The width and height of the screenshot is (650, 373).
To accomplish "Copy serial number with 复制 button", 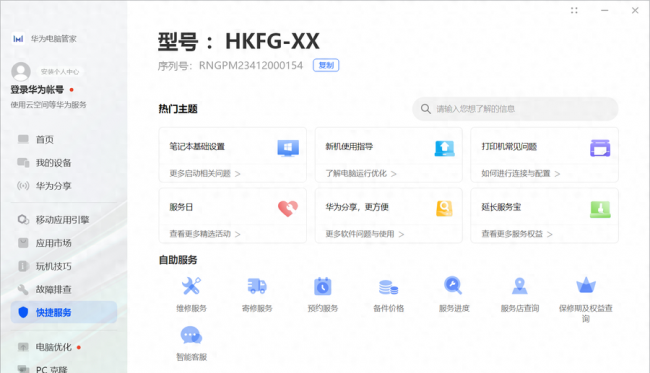I will click(326, 65).
